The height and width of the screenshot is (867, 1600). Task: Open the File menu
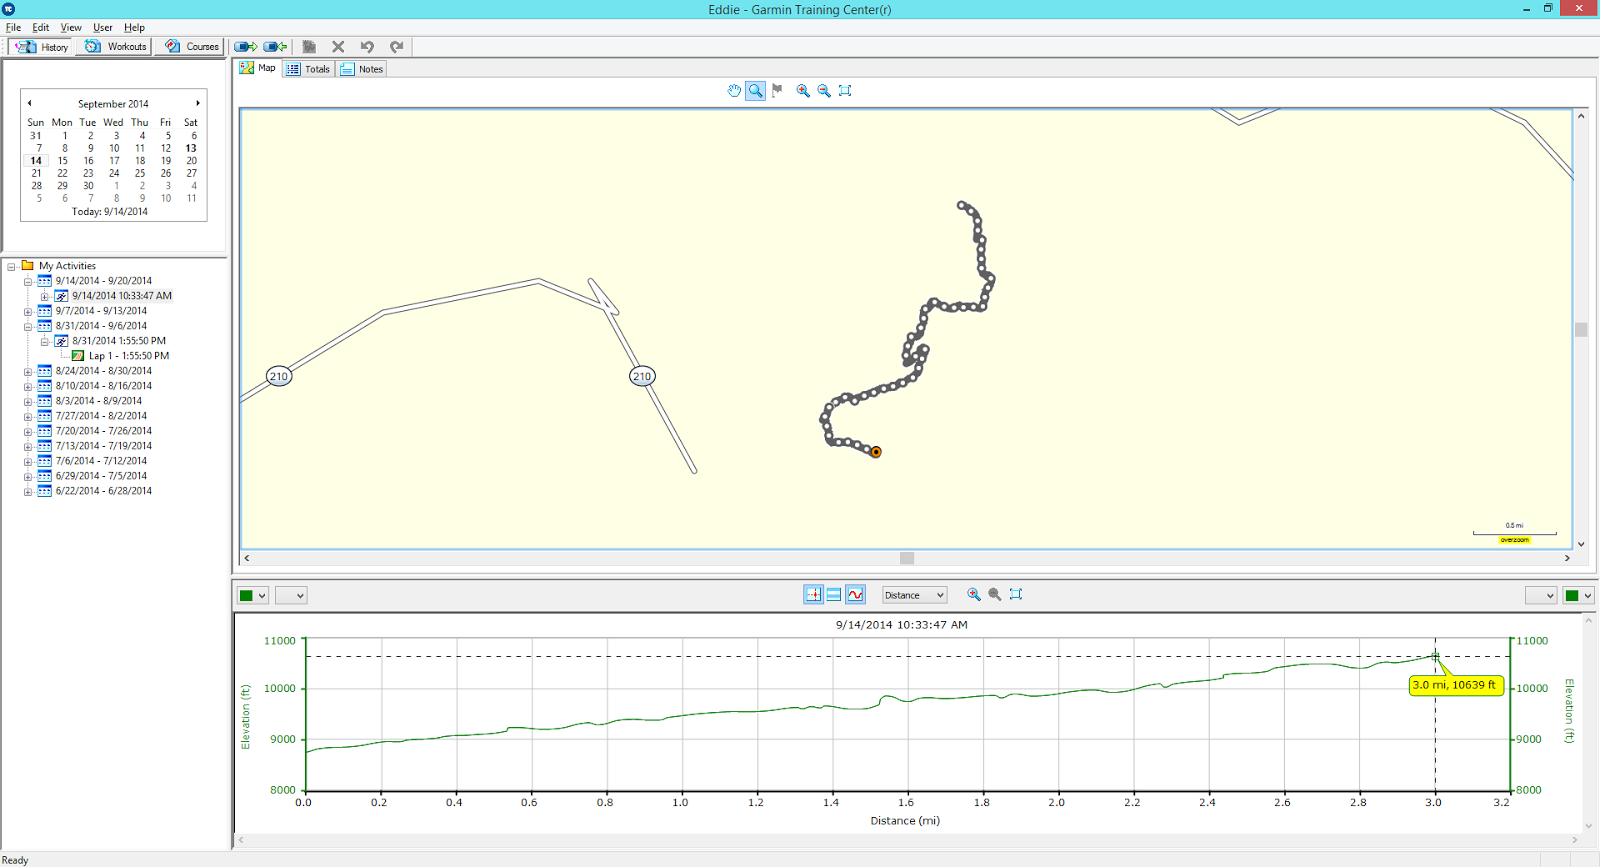(13, 28)
